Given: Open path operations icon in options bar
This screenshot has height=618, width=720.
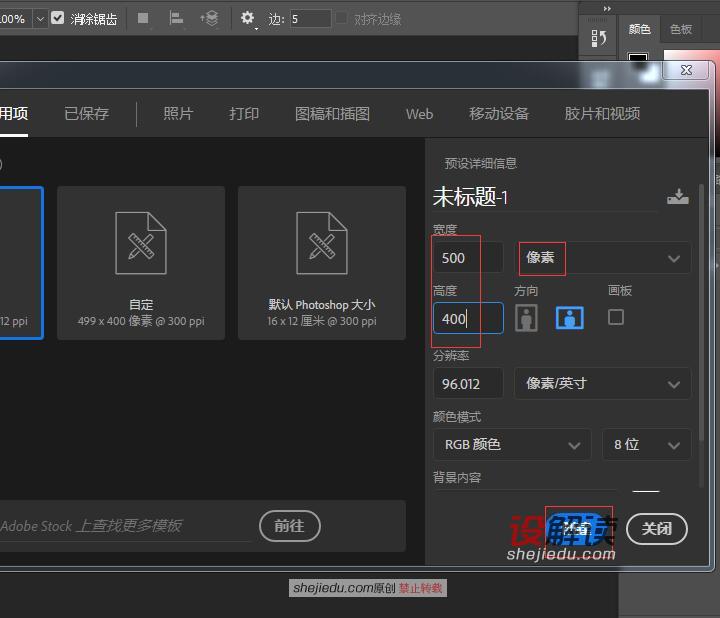Looking at the screenshot, I should [143, 18].
